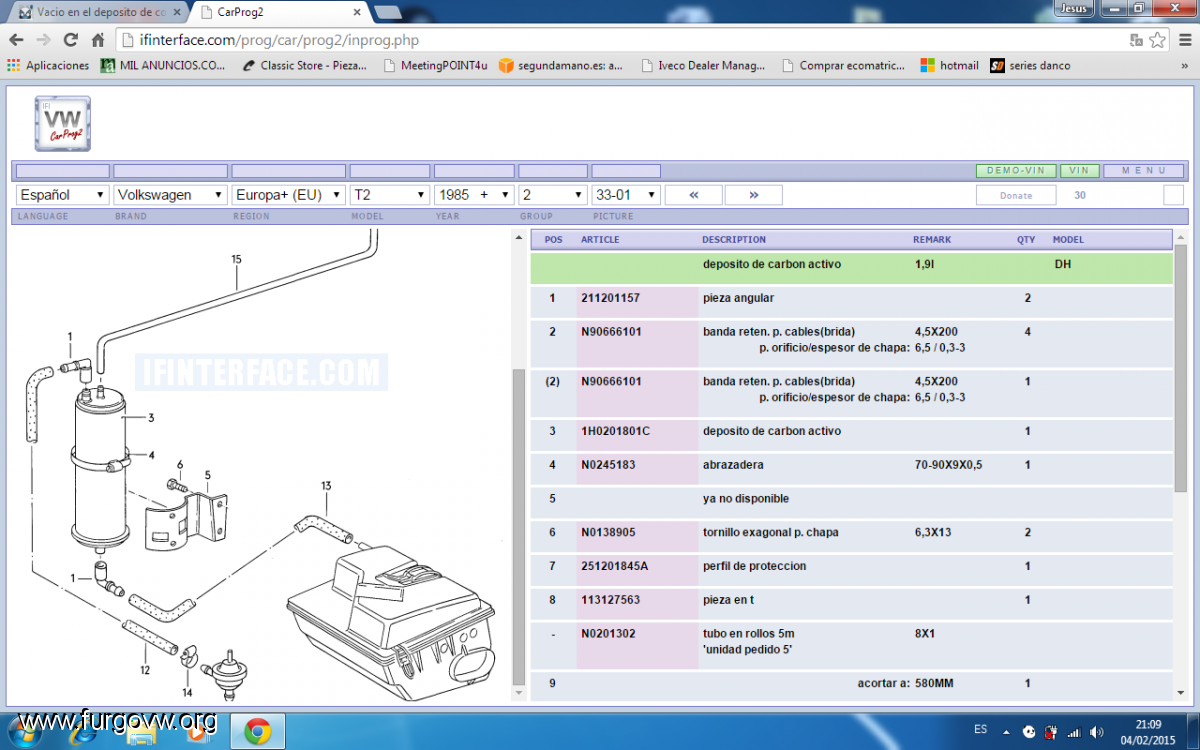Open Comprar ecomatric bookmark
Screen dimensions: 1200x750
point(844,66)
